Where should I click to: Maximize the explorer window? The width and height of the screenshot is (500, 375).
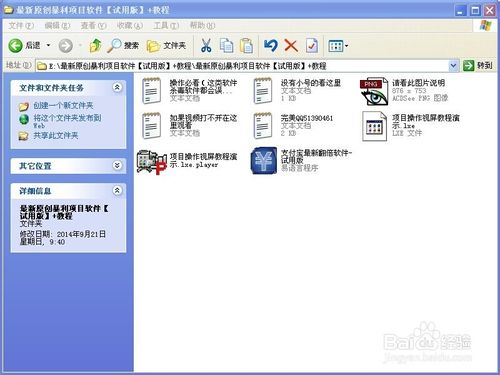[x=475, y=10]
